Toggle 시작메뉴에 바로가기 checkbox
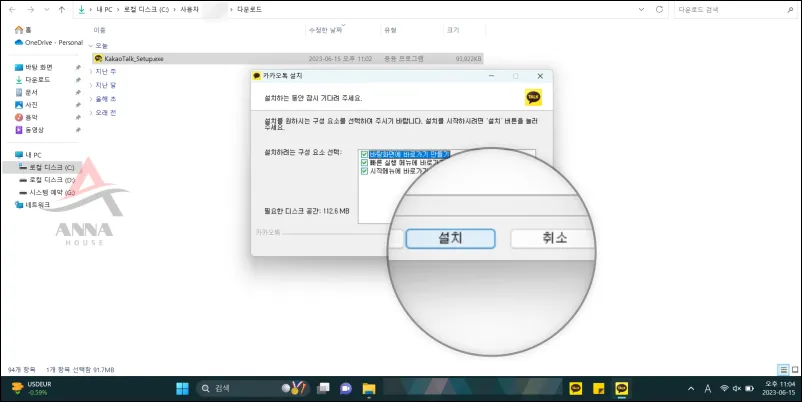Image resolution: width=802 pixels, height=402 pixels. point(364,171)
